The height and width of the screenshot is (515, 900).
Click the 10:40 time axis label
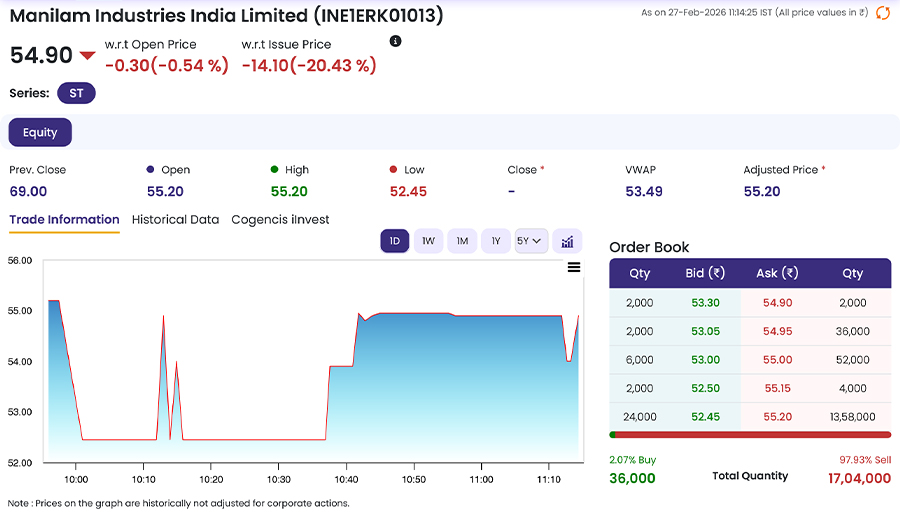pyautogui.click(x=346, y=479)
